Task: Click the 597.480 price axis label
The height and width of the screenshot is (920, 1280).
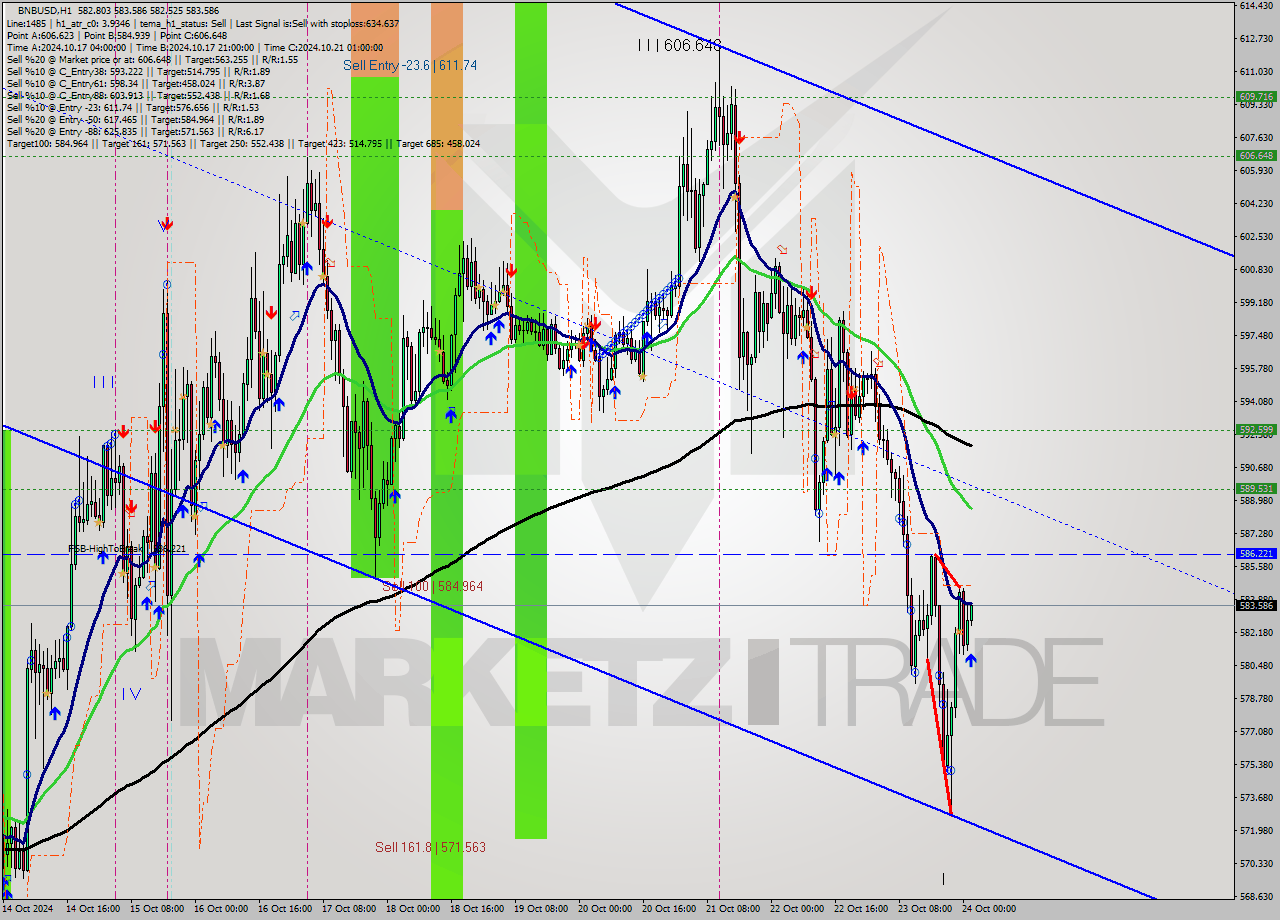Action: point(1256,336)
